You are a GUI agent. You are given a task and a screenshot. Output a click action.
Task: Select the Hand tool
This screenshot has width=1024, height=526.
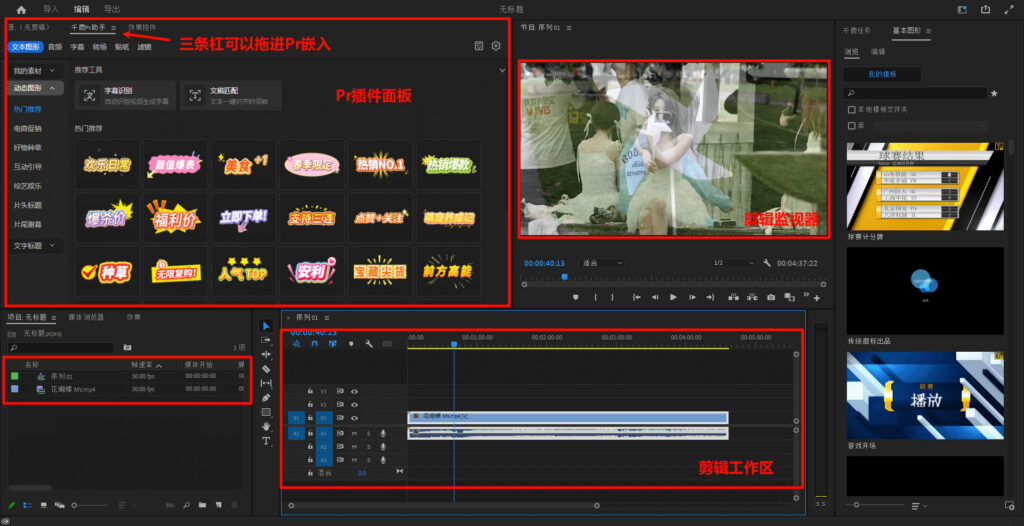(266, 427)
